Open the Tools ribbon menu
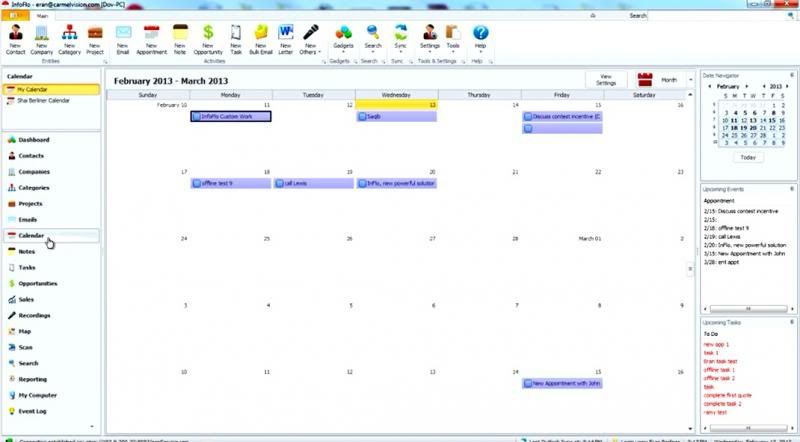This screenshot has height=442, width=800. point(453,40)
